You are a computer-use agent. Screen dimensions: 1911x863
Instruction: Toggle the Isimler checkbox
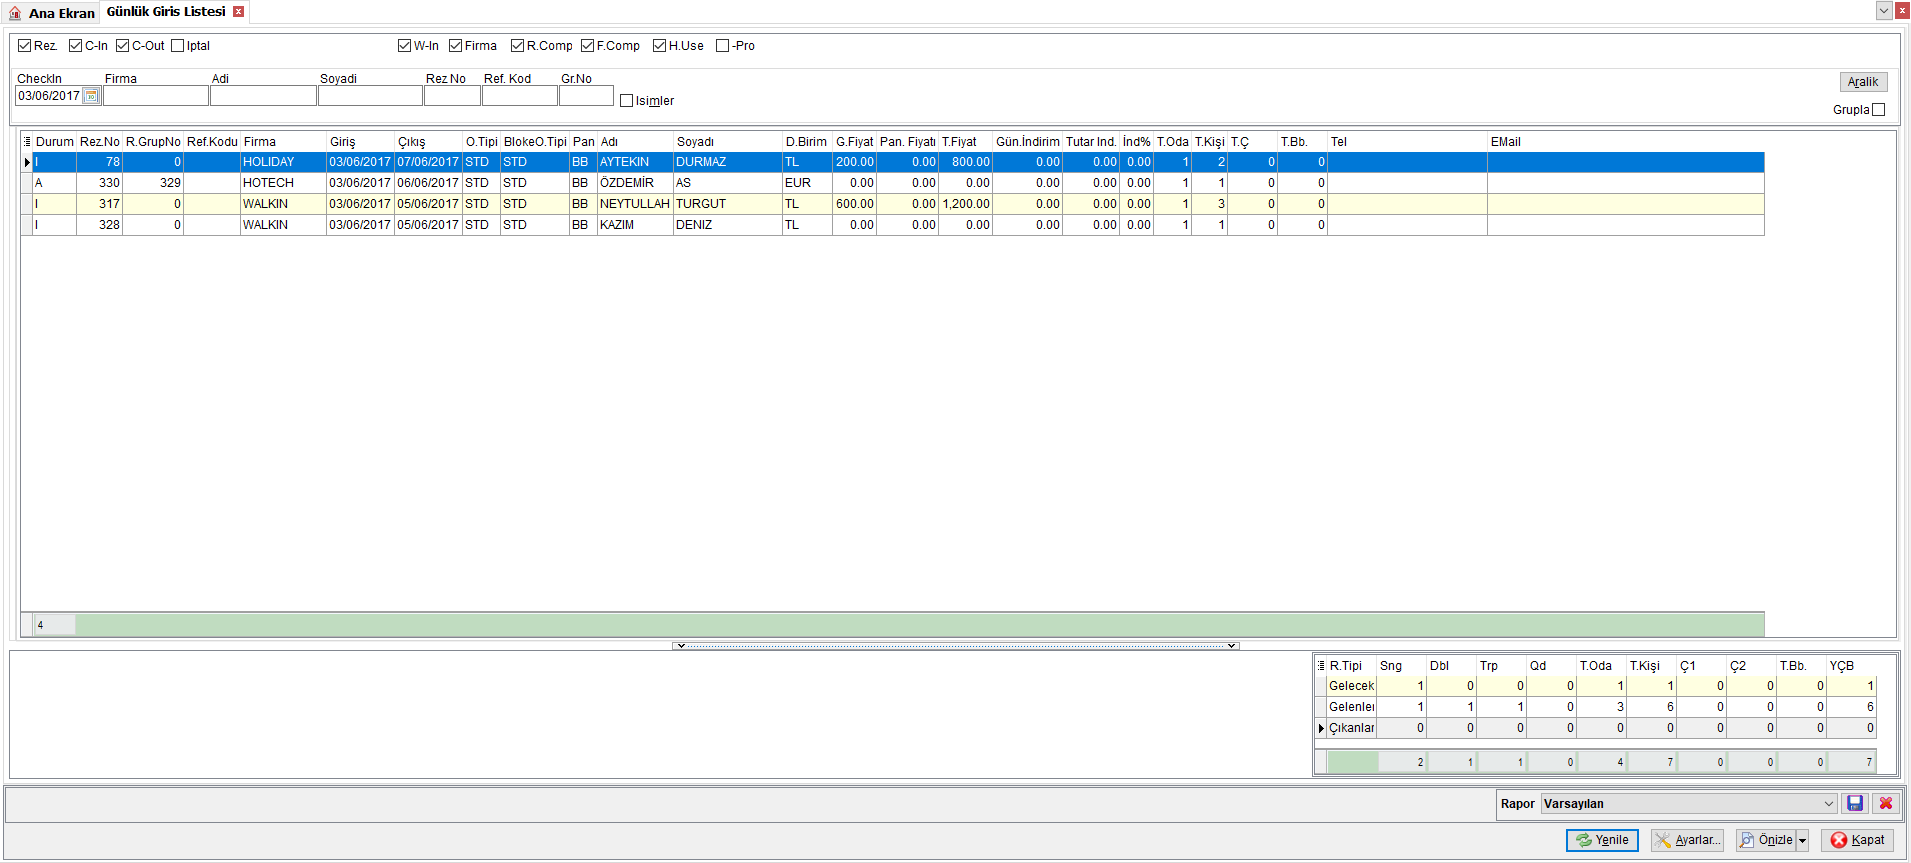tap(626, 101)
